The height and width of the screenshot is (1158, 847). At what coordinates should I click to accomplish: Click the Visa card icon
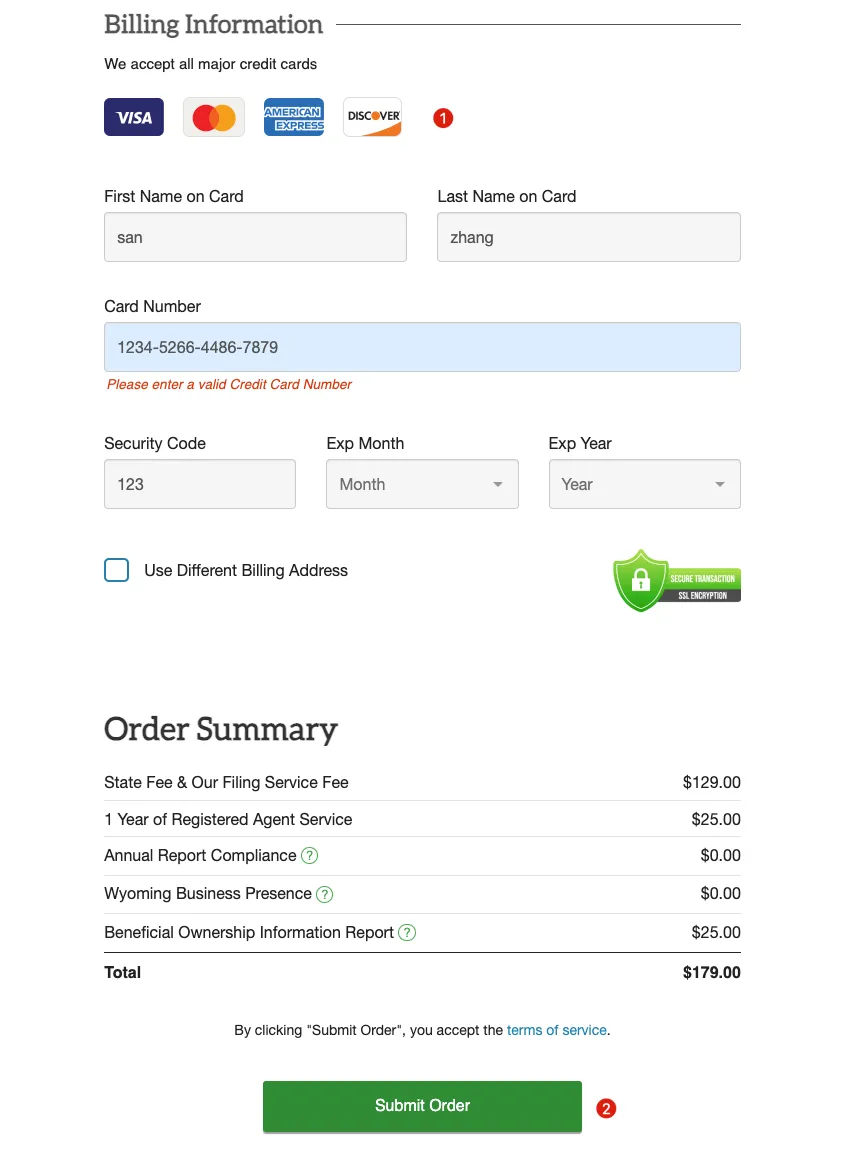134,117
